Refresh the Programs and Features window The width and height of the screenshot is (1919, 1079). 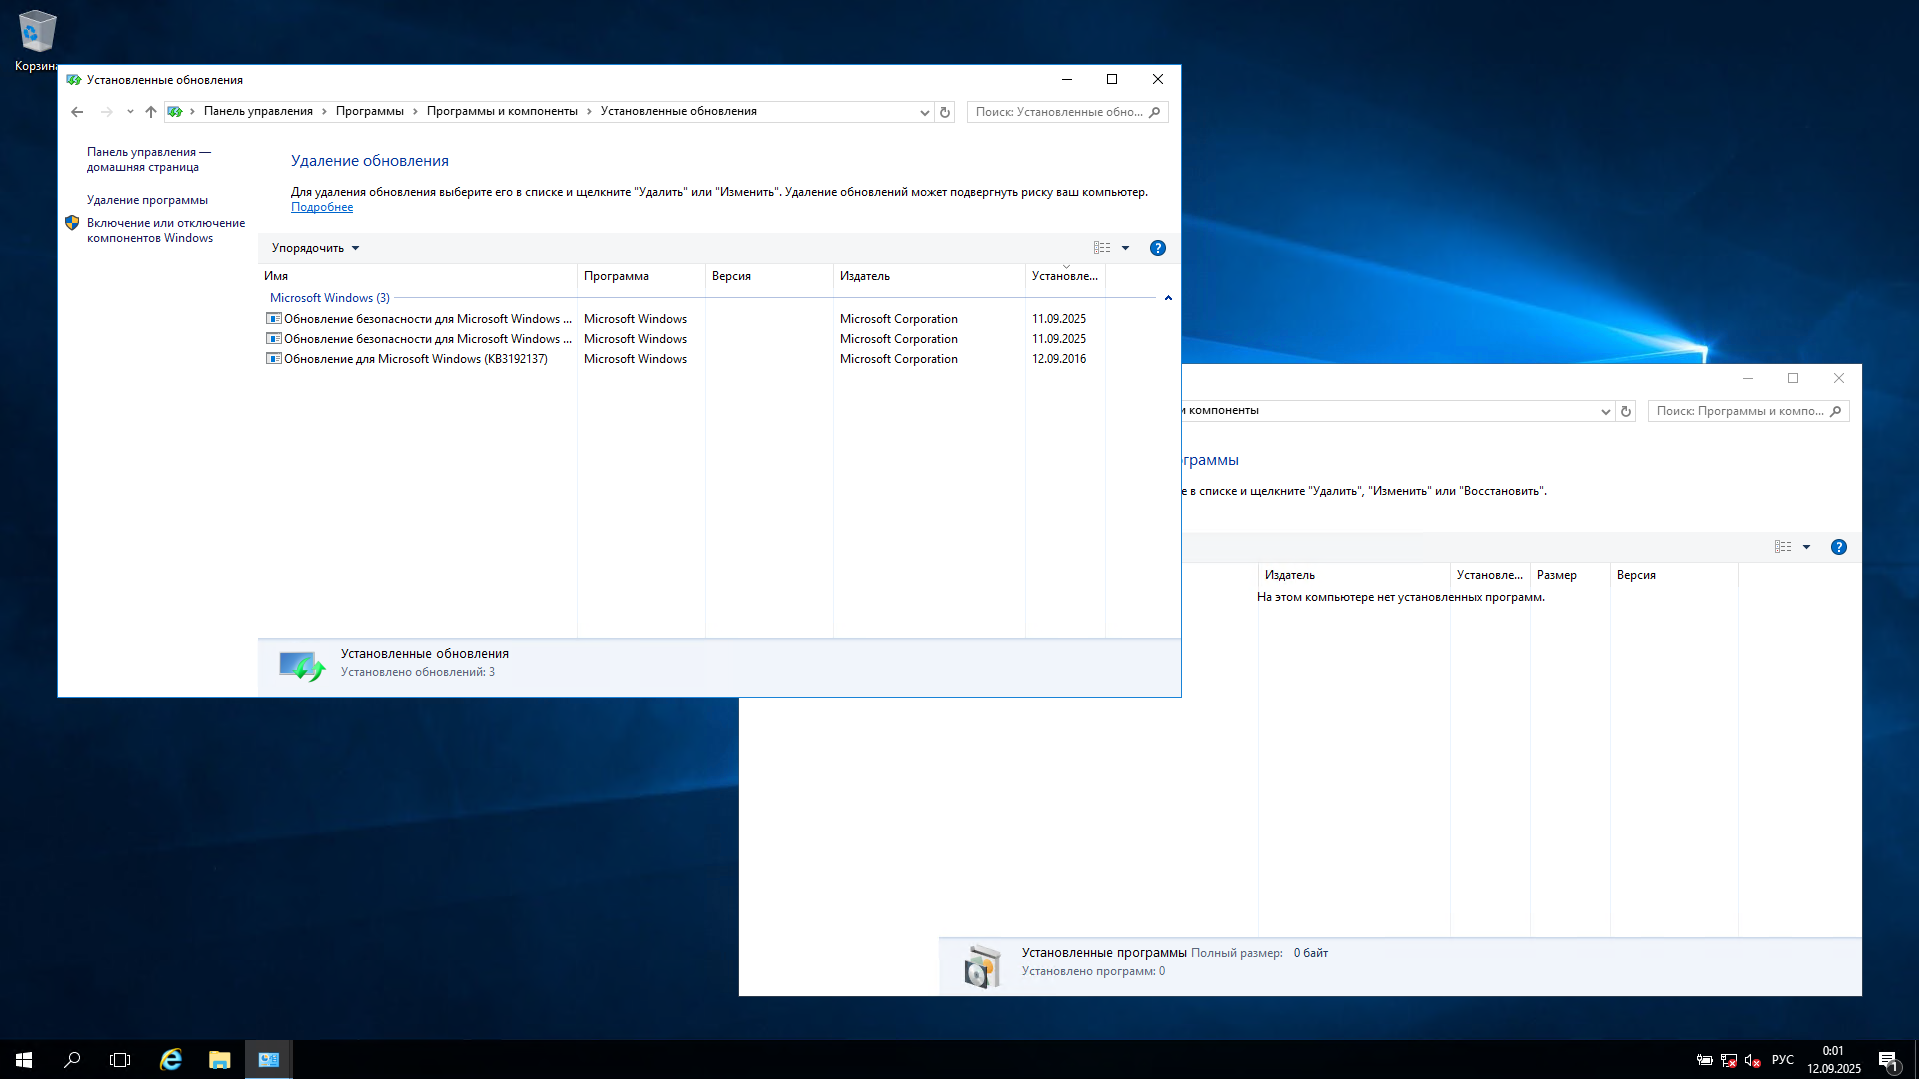pos(1626,411)
